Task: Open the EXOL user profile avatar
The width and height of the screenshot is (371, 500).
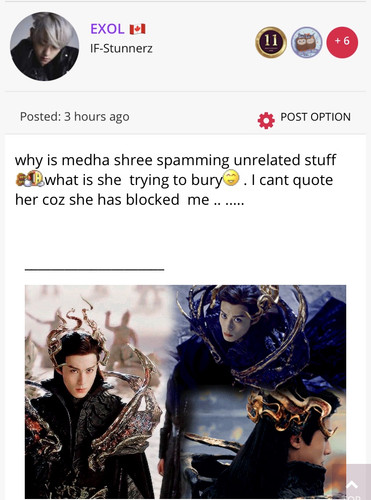Action: 45,46
